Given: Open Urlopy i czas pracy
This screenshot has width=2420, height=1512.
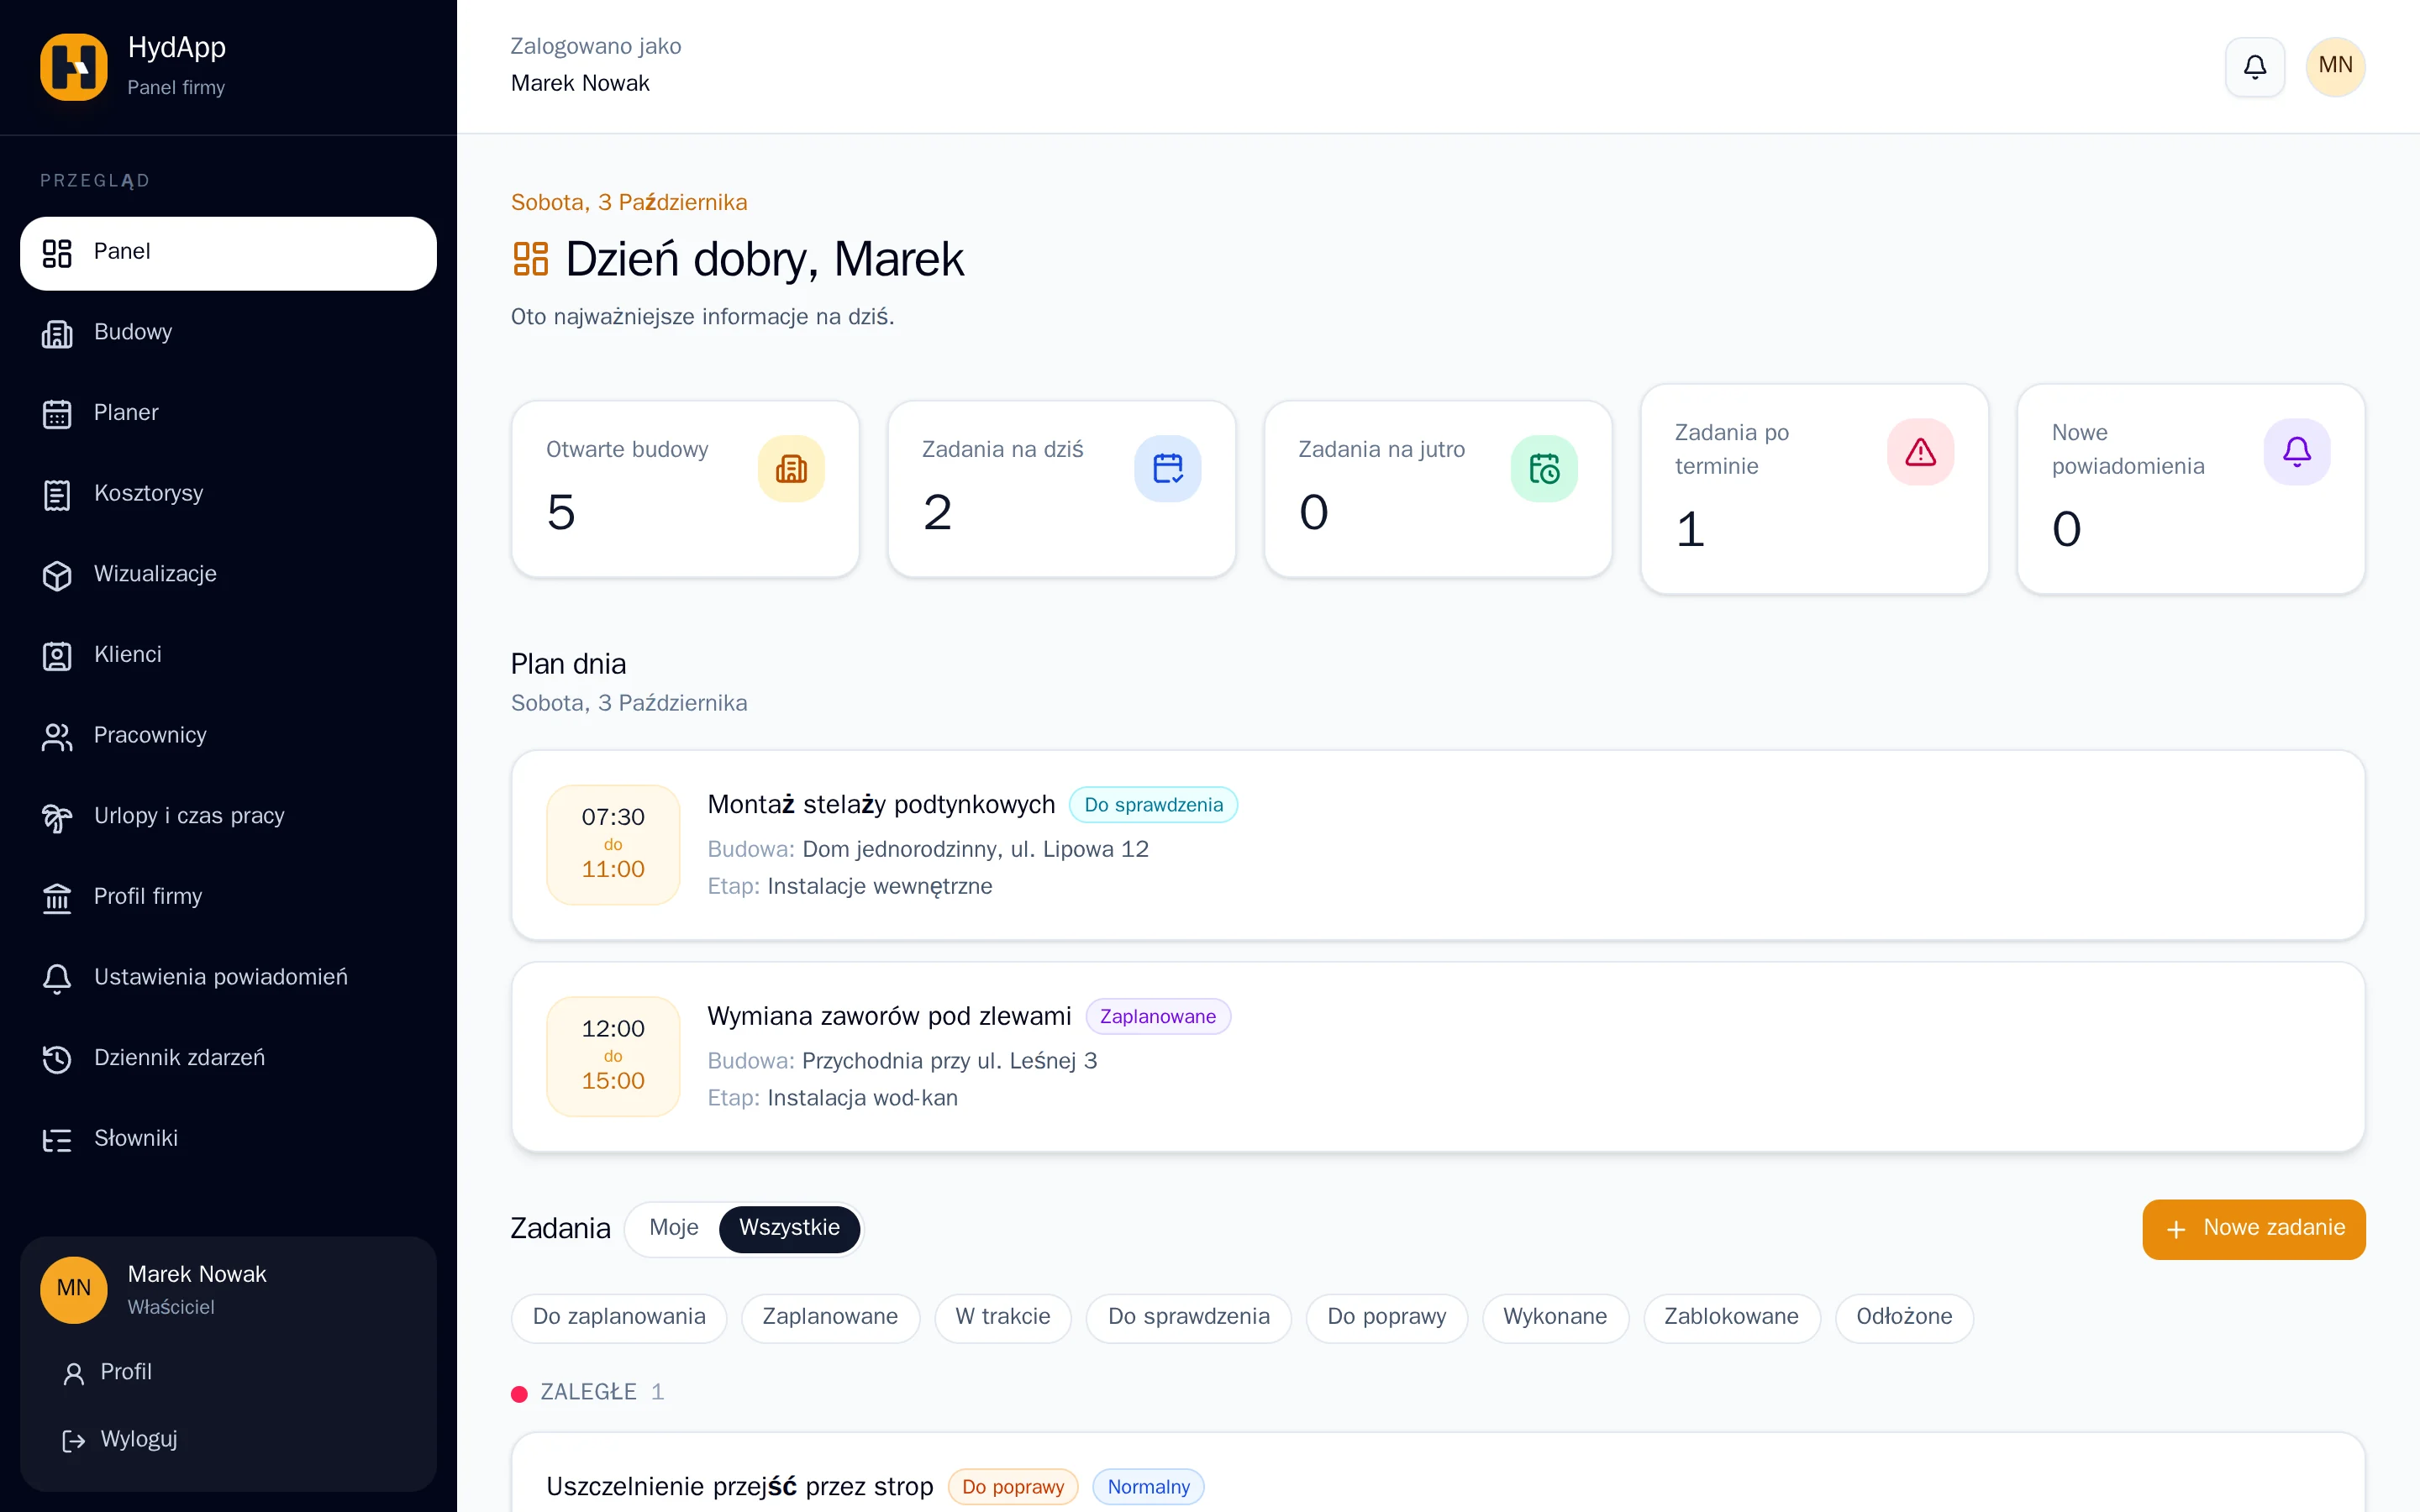Looking at the screenshot, I should point(228,817).
